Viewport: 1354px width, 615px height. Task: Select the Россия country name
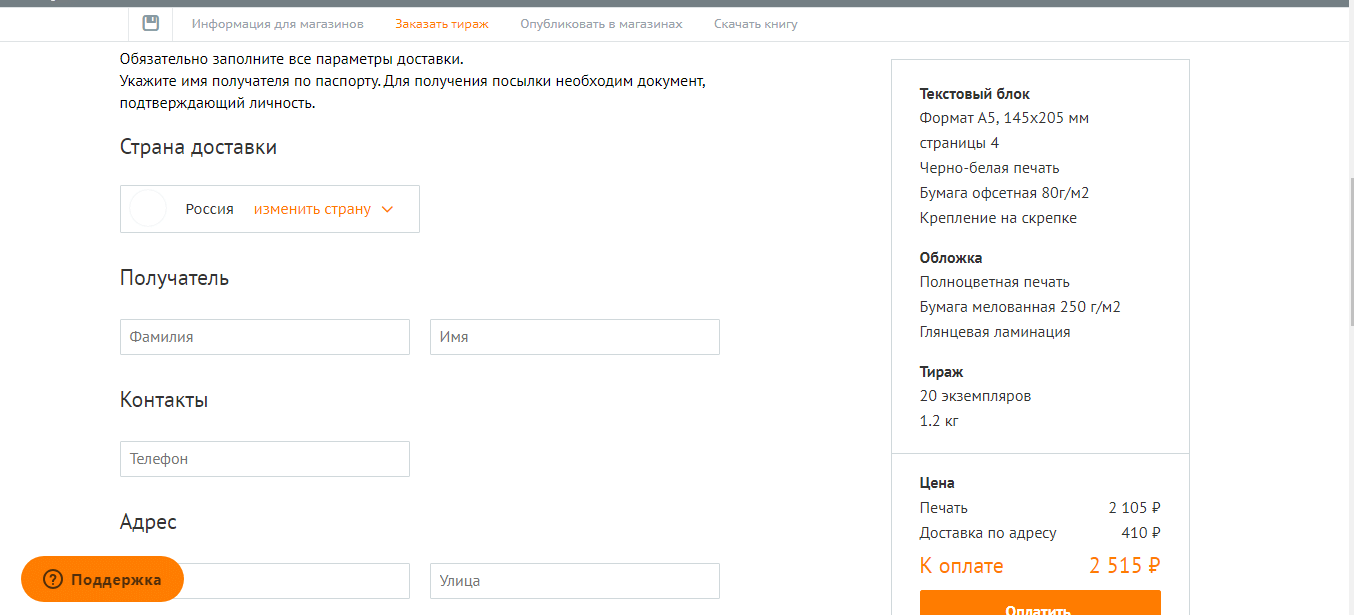pyautogui.click(x=209, y=209)
